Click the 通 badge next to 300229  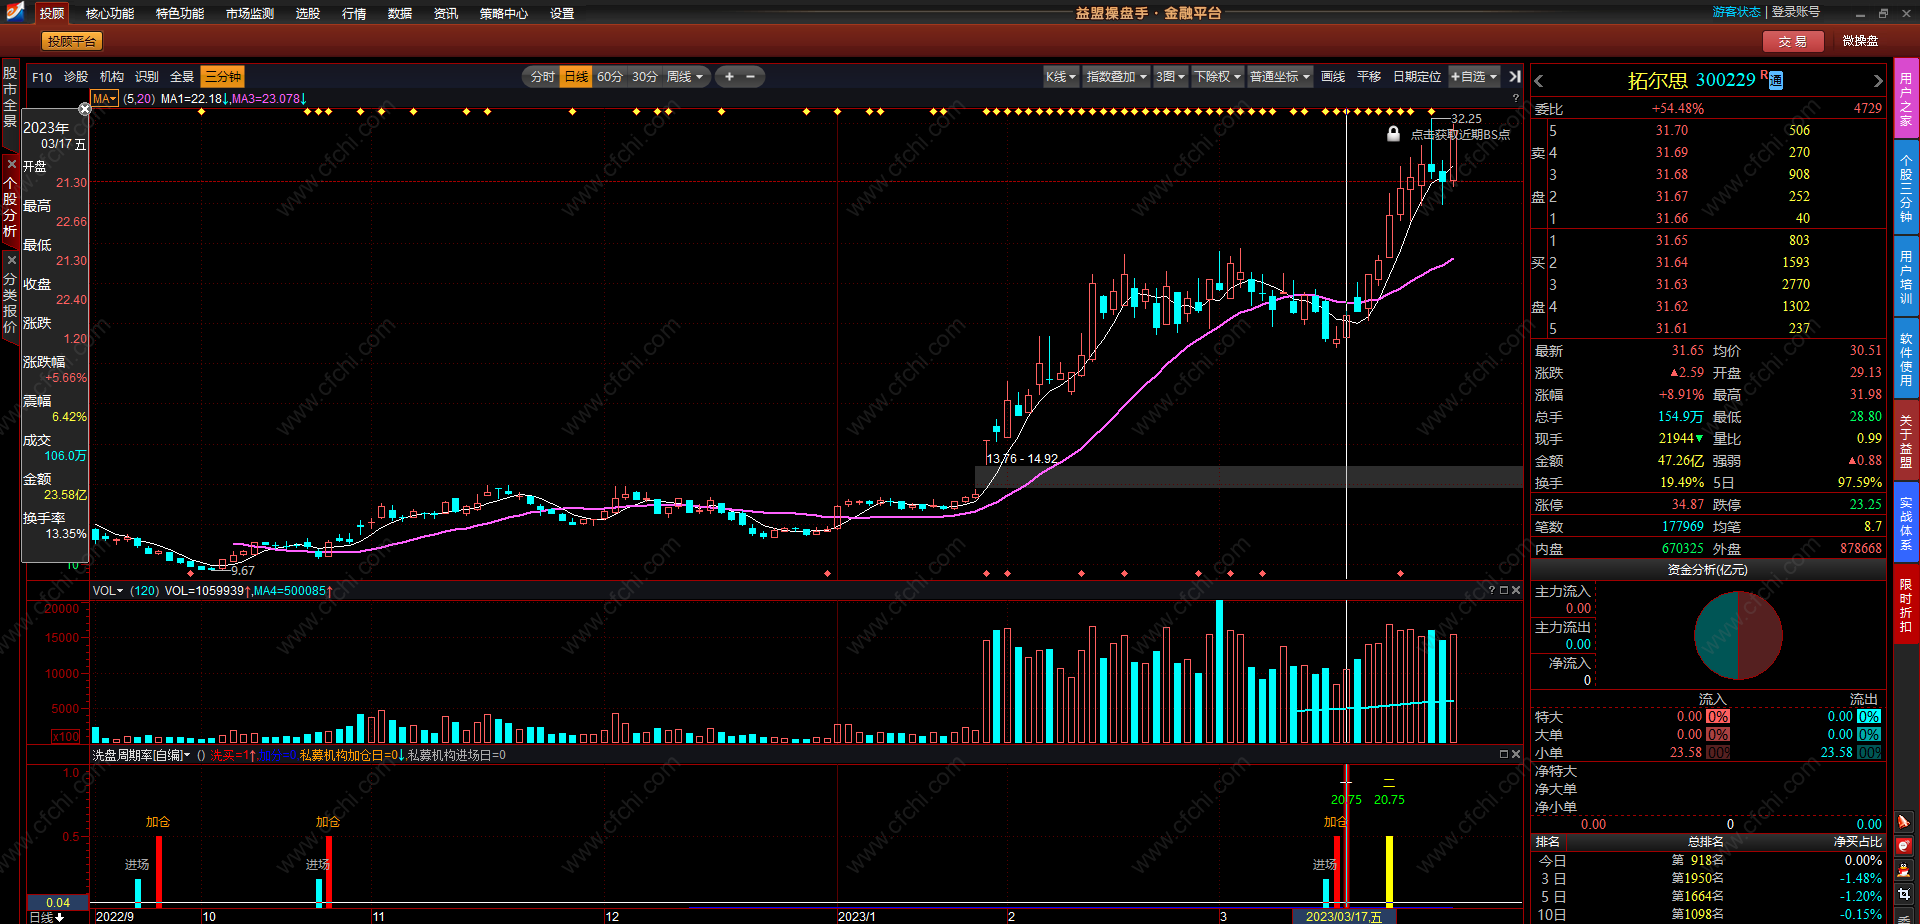[1776, 81]
